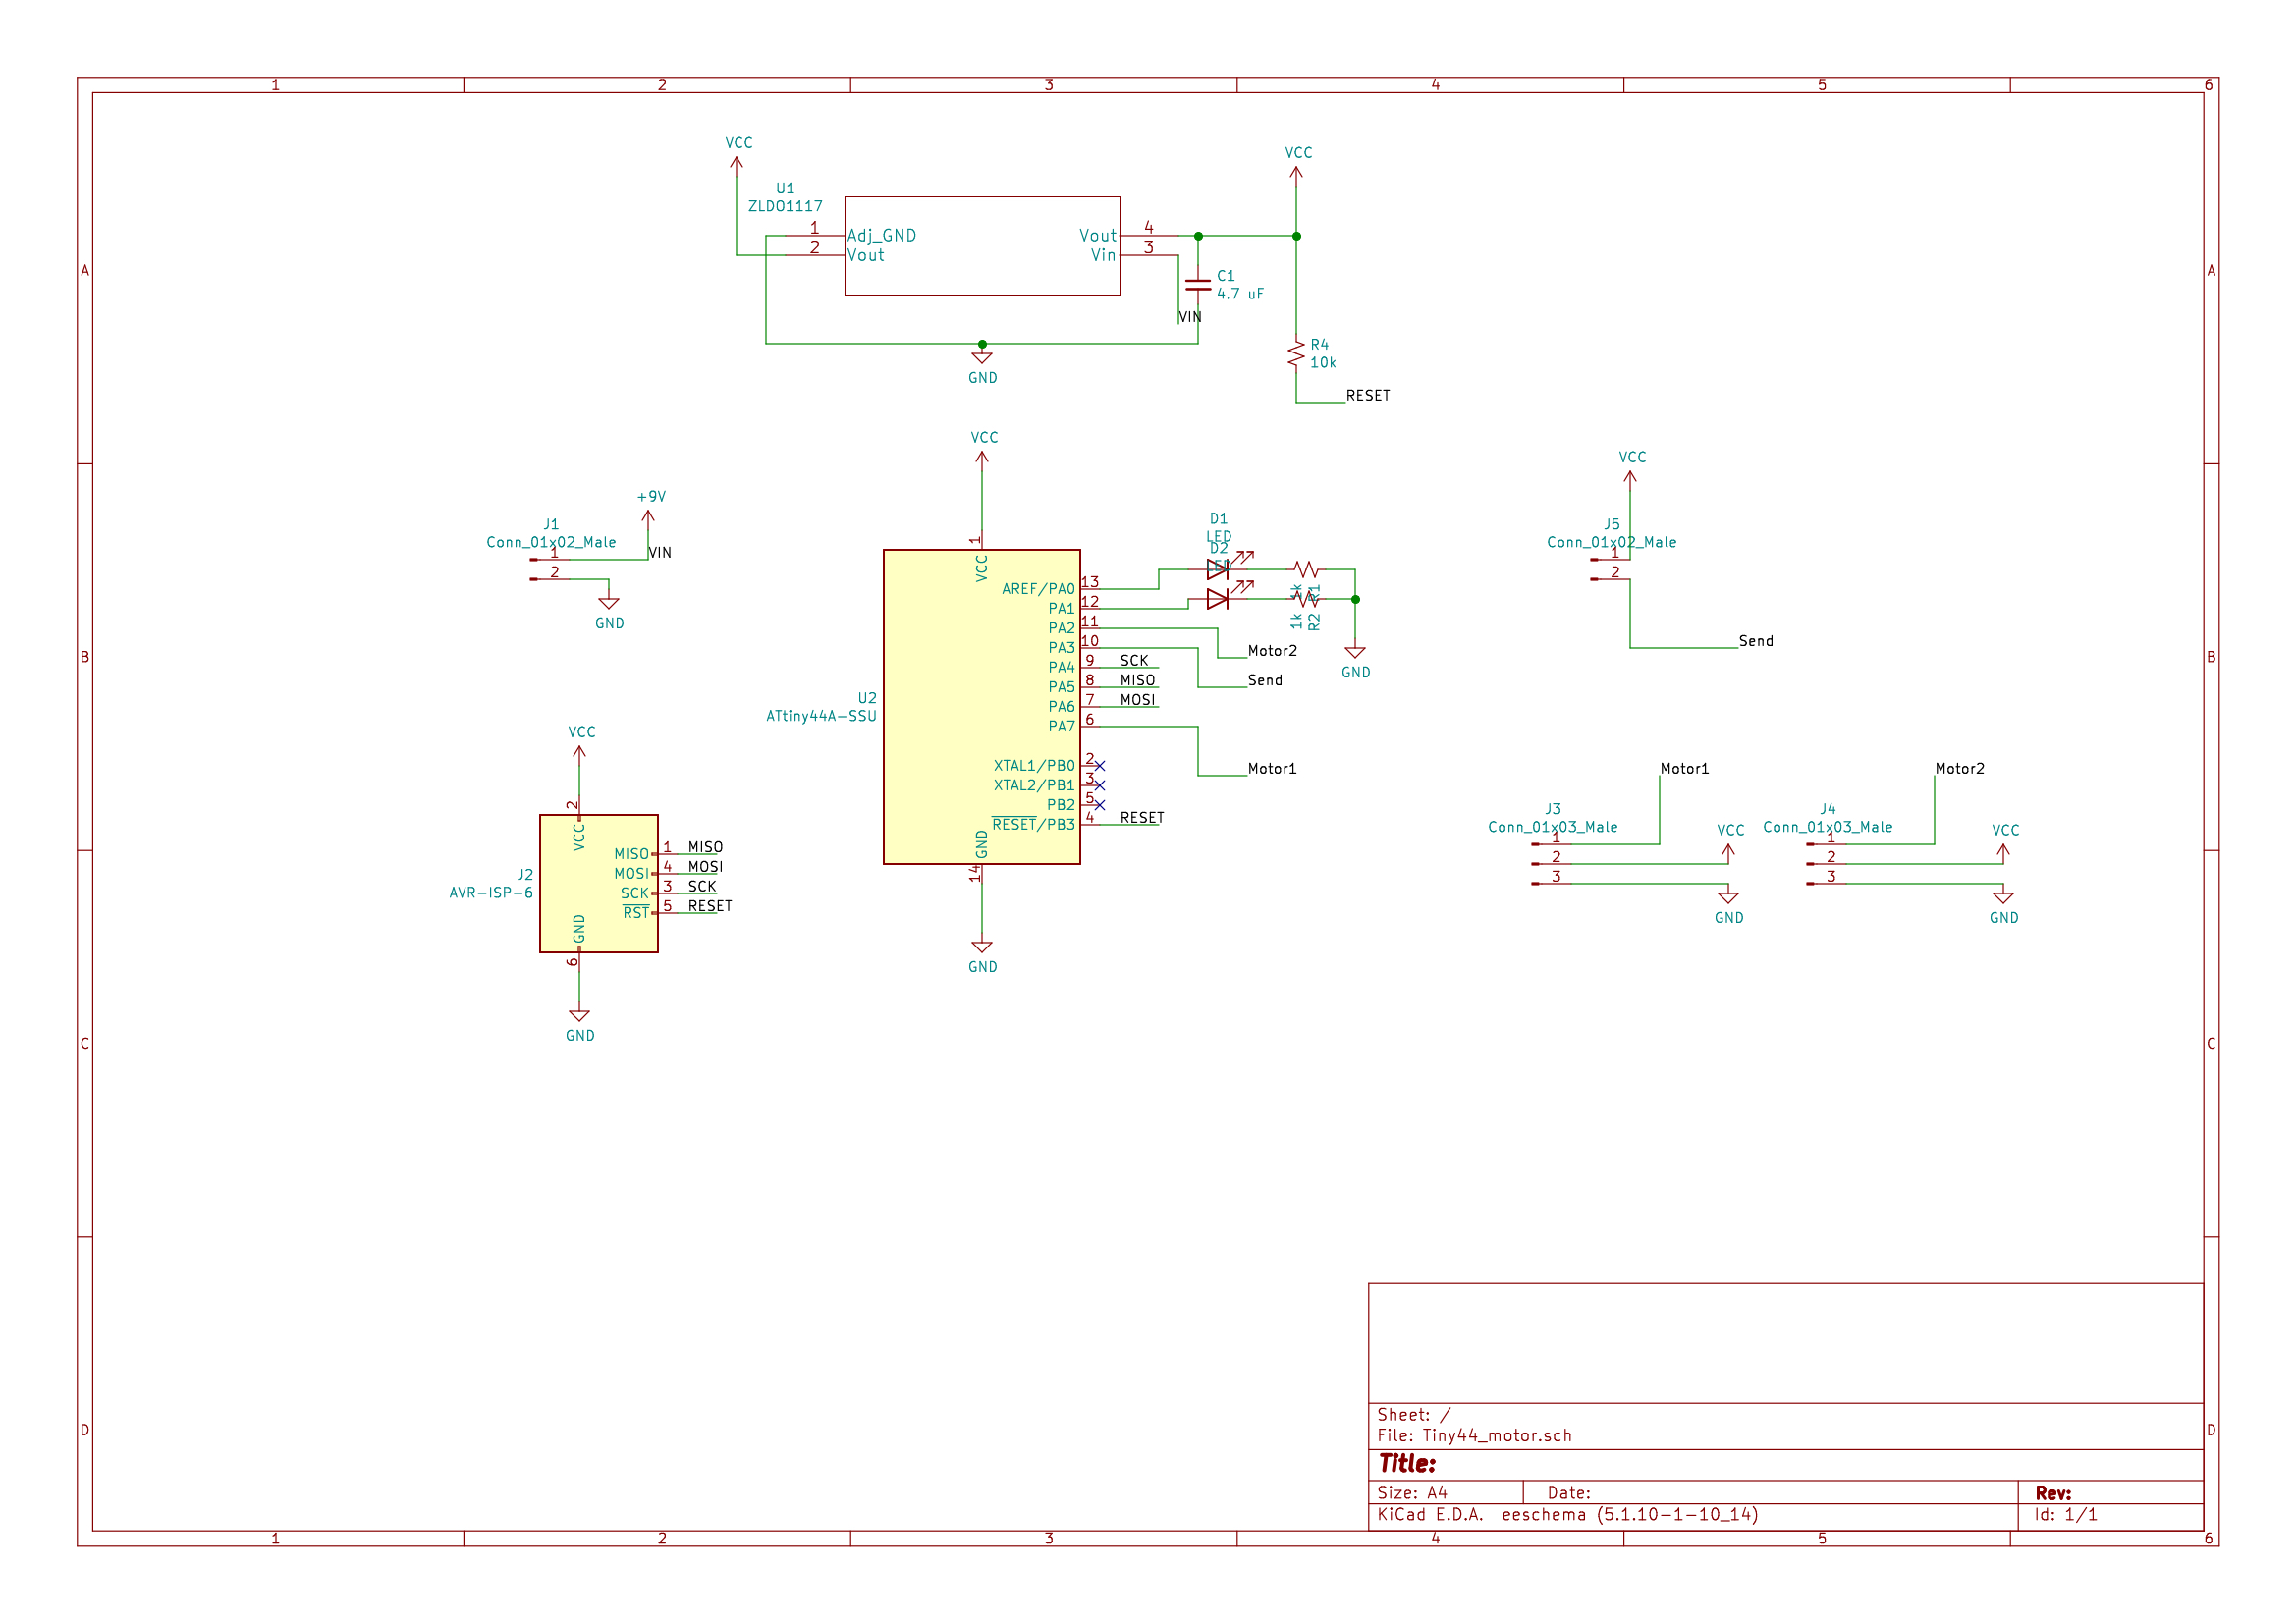Click the J4 reference designator
Viewport: 2296px width, 1623px height.
click(1828, 809)
